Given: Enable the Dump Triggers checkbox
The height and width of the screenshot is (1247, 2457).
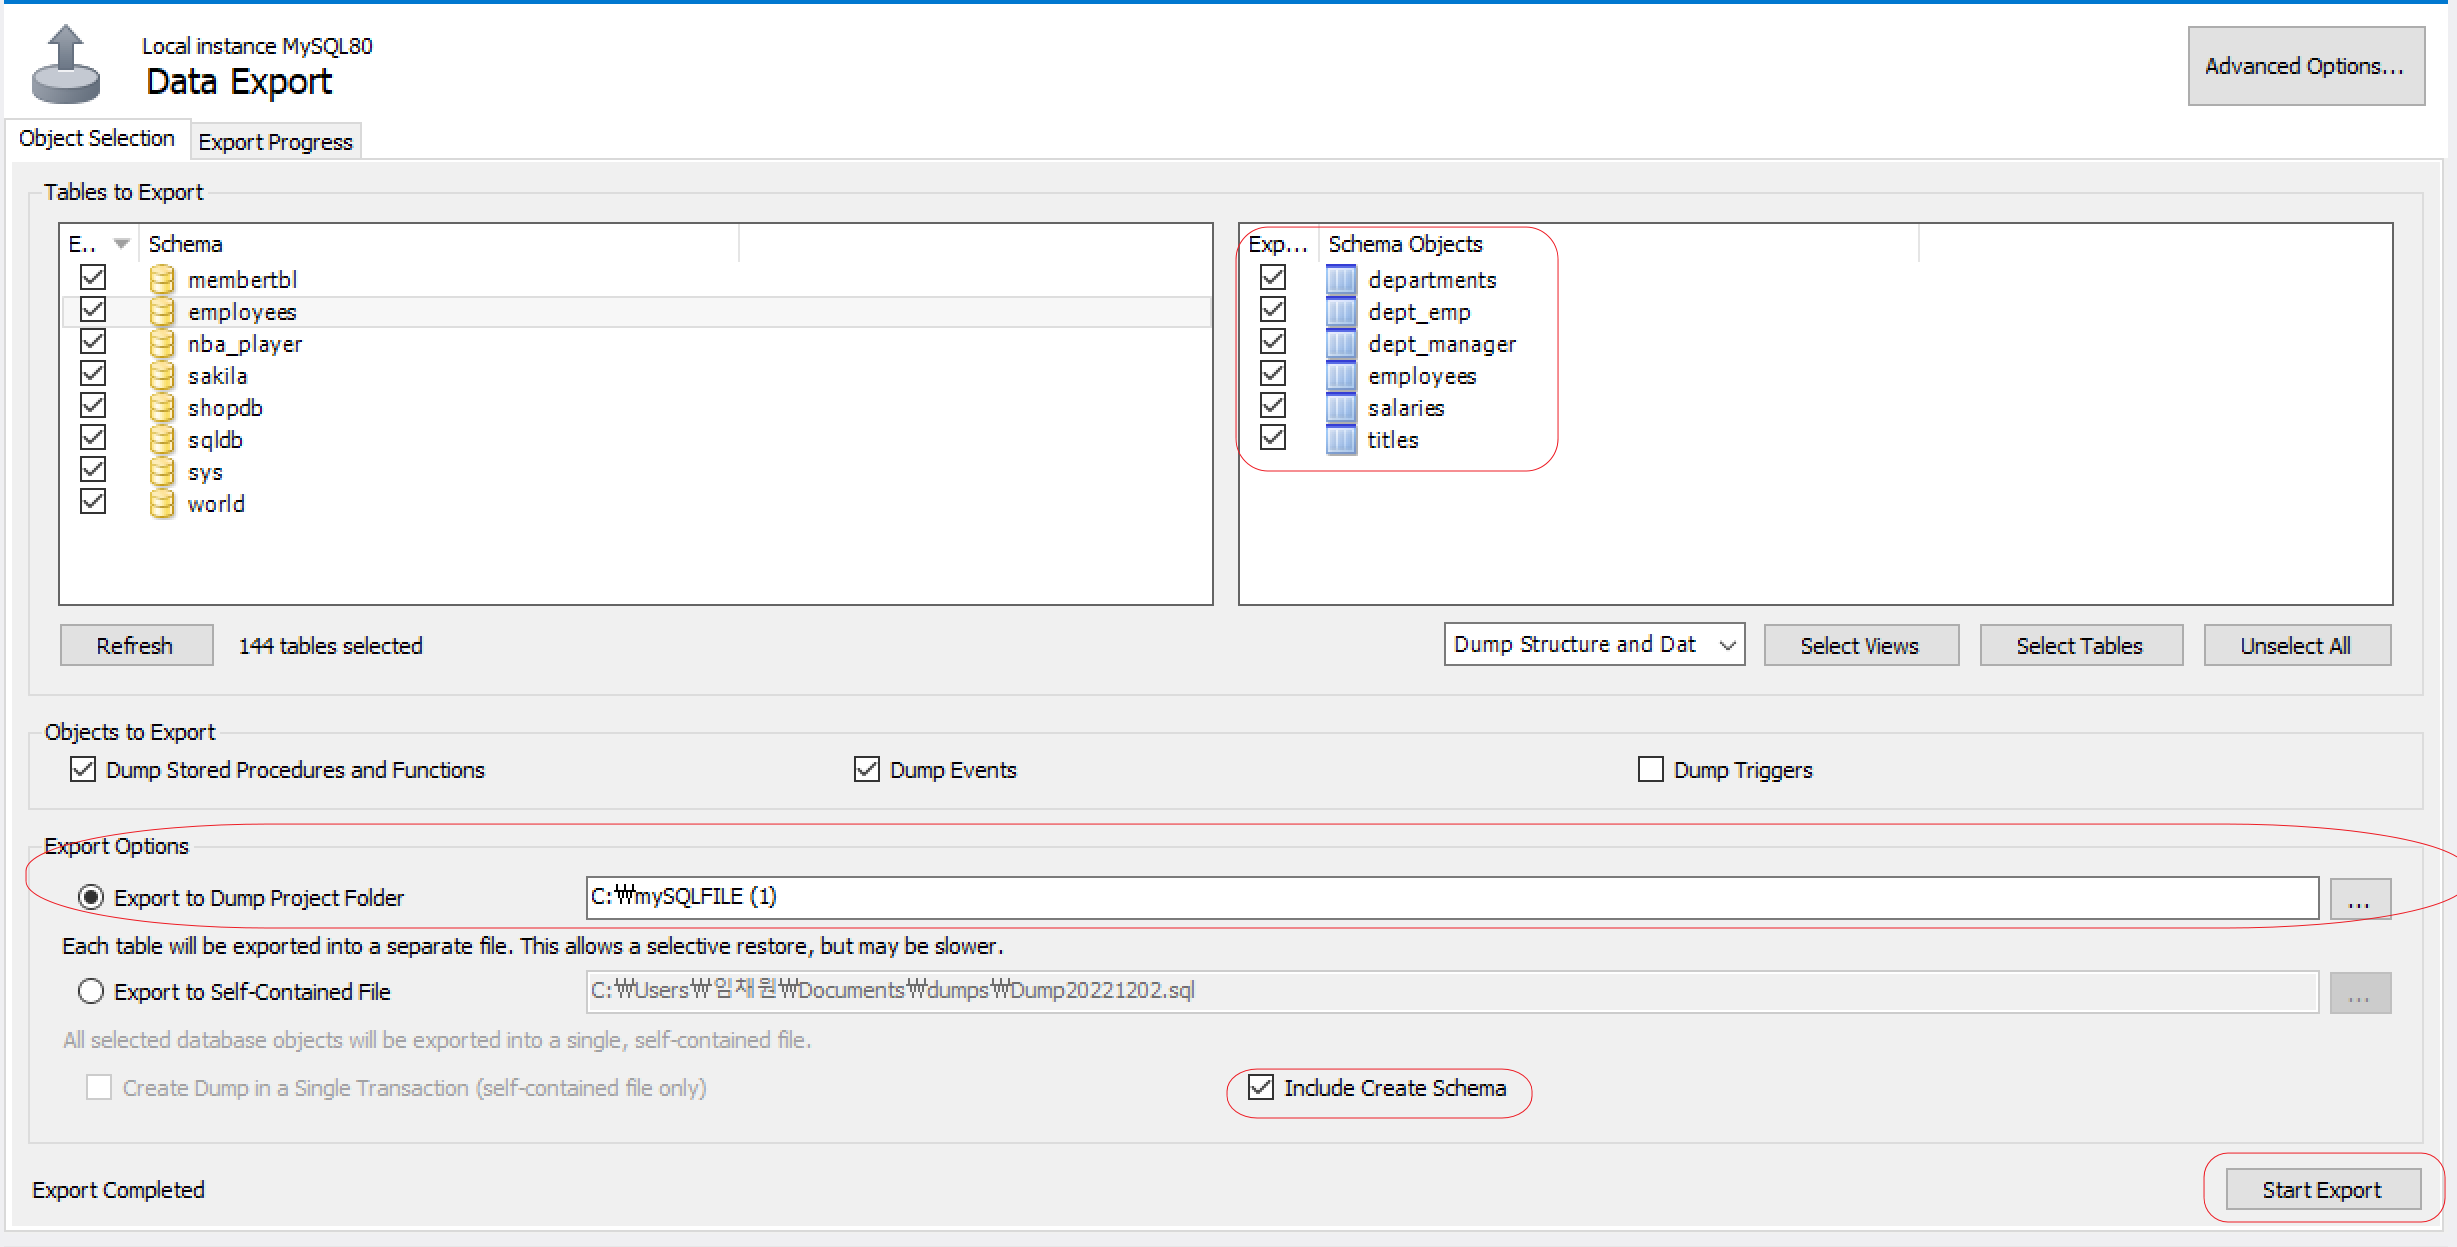Looking at the screenshot, I should pos(1651,769).
